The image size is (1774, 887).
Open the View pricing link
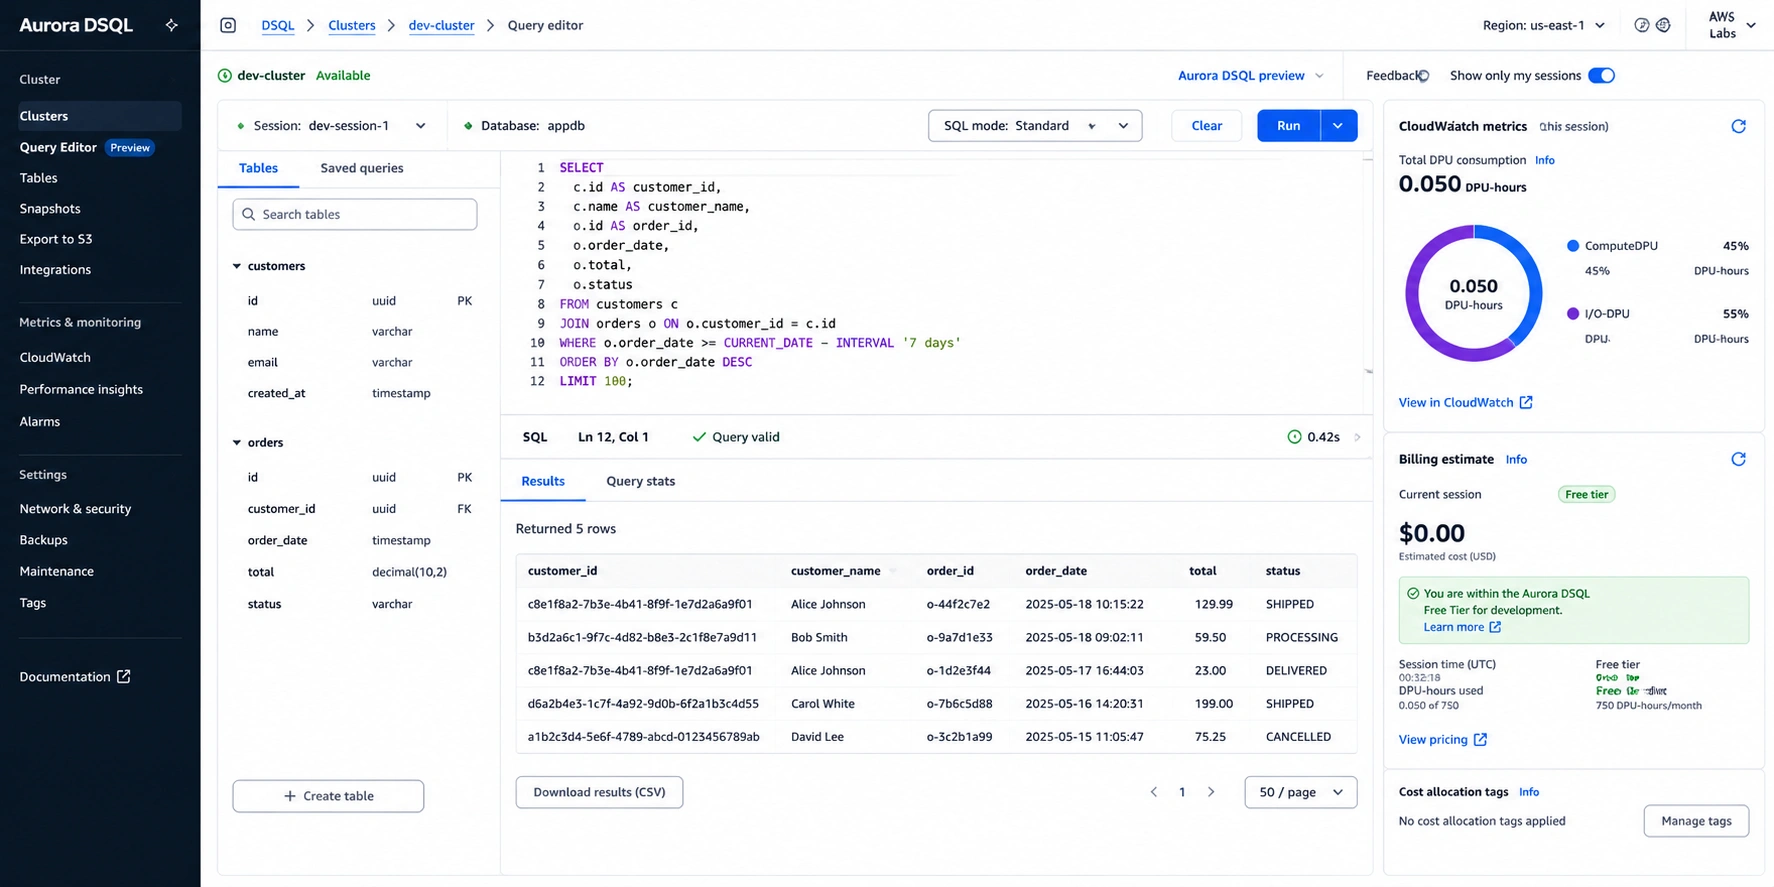(1433, 739)
